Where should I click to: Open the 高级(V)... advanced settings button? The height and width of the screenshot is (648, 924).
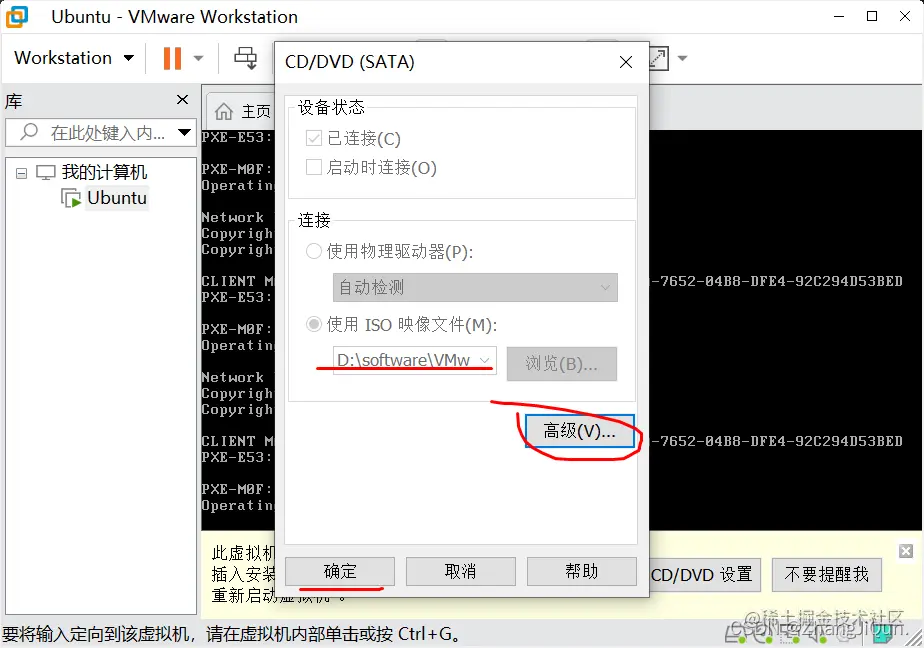click(x=580, y=431)
